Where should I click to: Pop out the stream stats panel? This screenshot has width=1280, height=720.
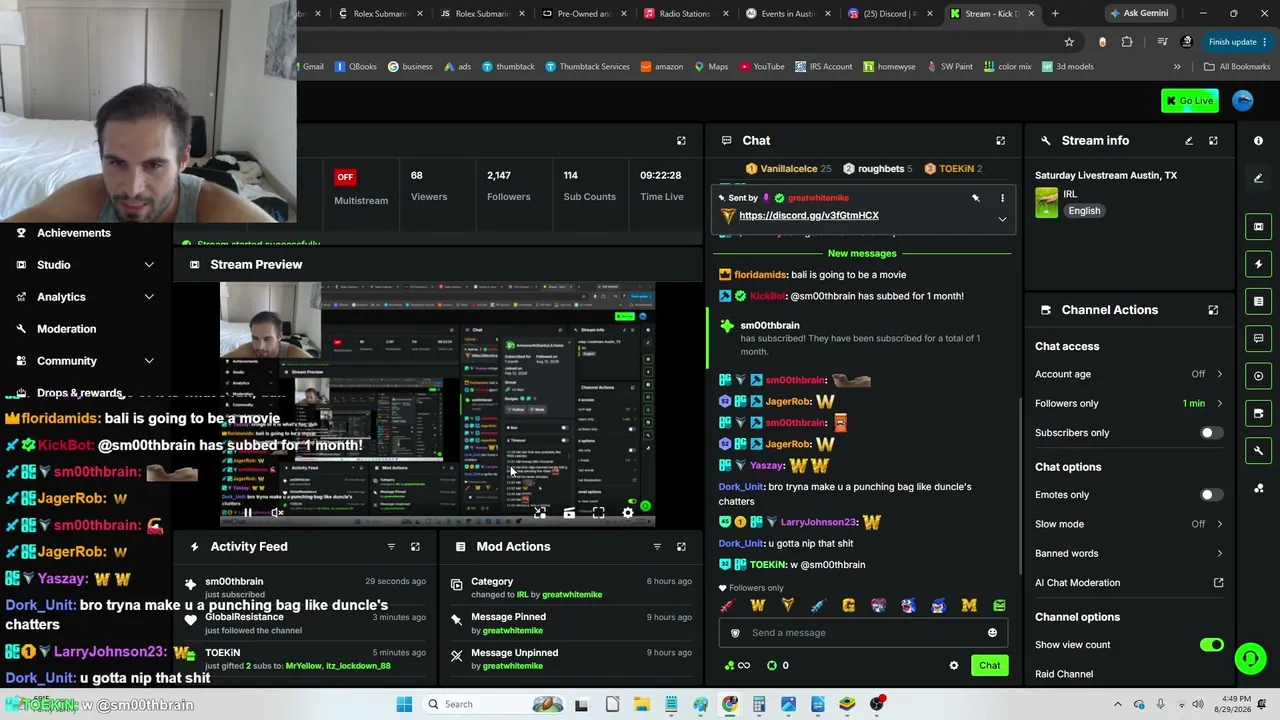[681, 141]
